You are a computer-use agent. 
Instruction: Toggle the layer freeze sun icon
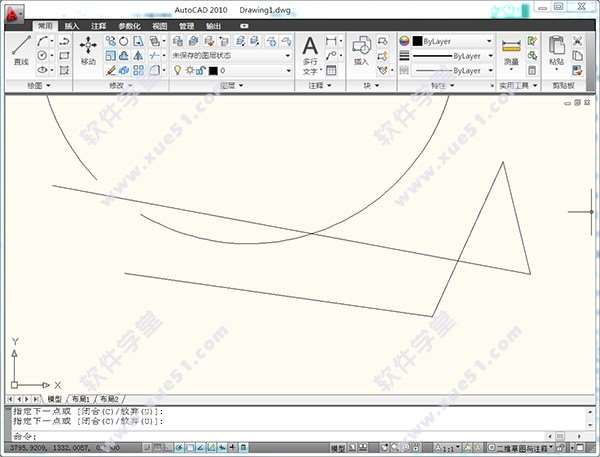coord(188,71)
